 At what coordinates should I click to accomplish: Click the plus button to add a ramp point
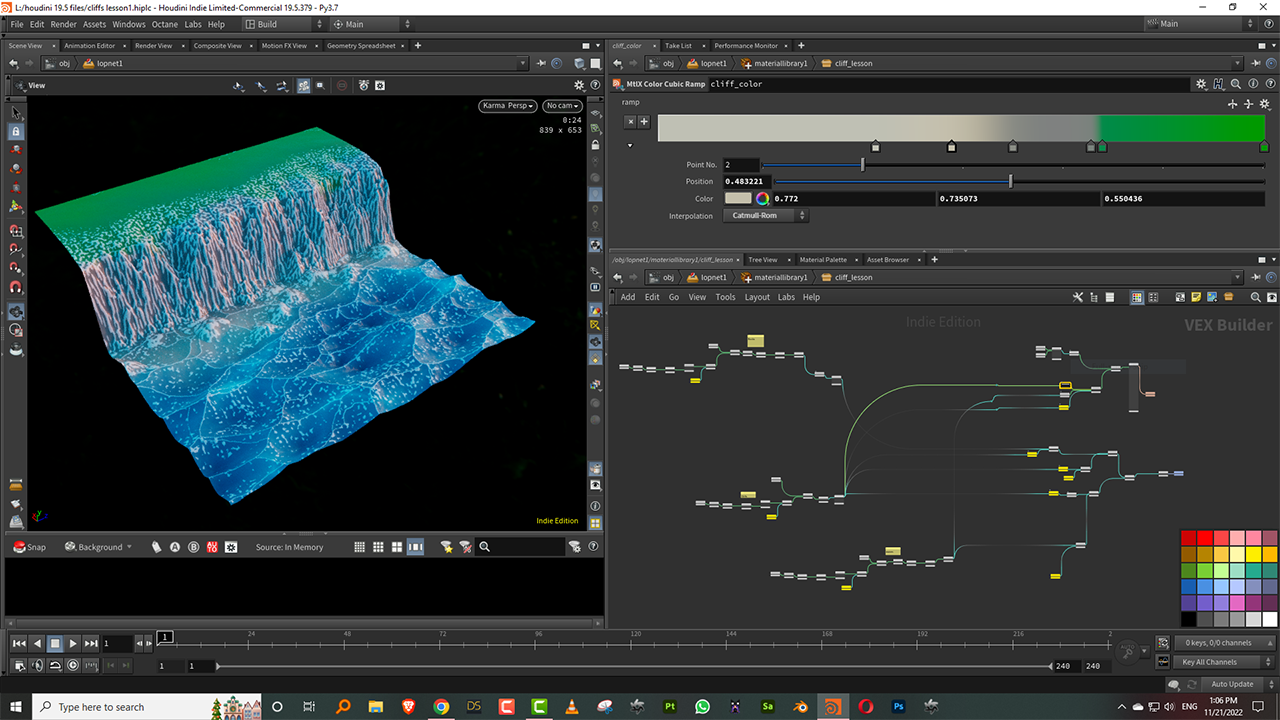pos(644,122)
